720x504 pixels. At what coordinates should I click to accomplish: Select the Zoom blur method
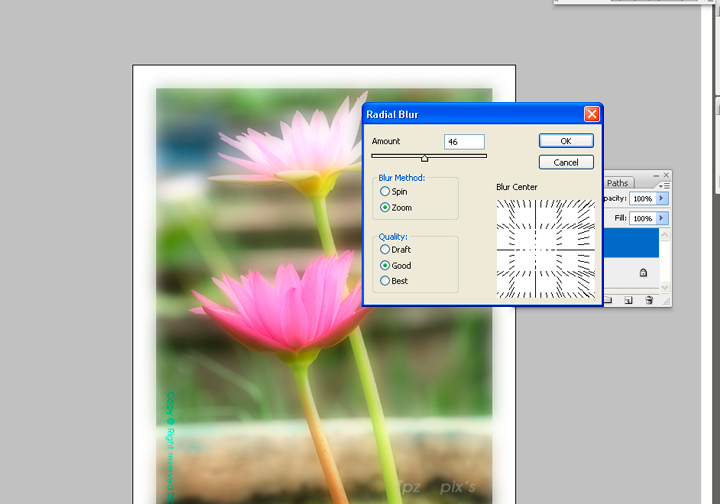(385, 208)
